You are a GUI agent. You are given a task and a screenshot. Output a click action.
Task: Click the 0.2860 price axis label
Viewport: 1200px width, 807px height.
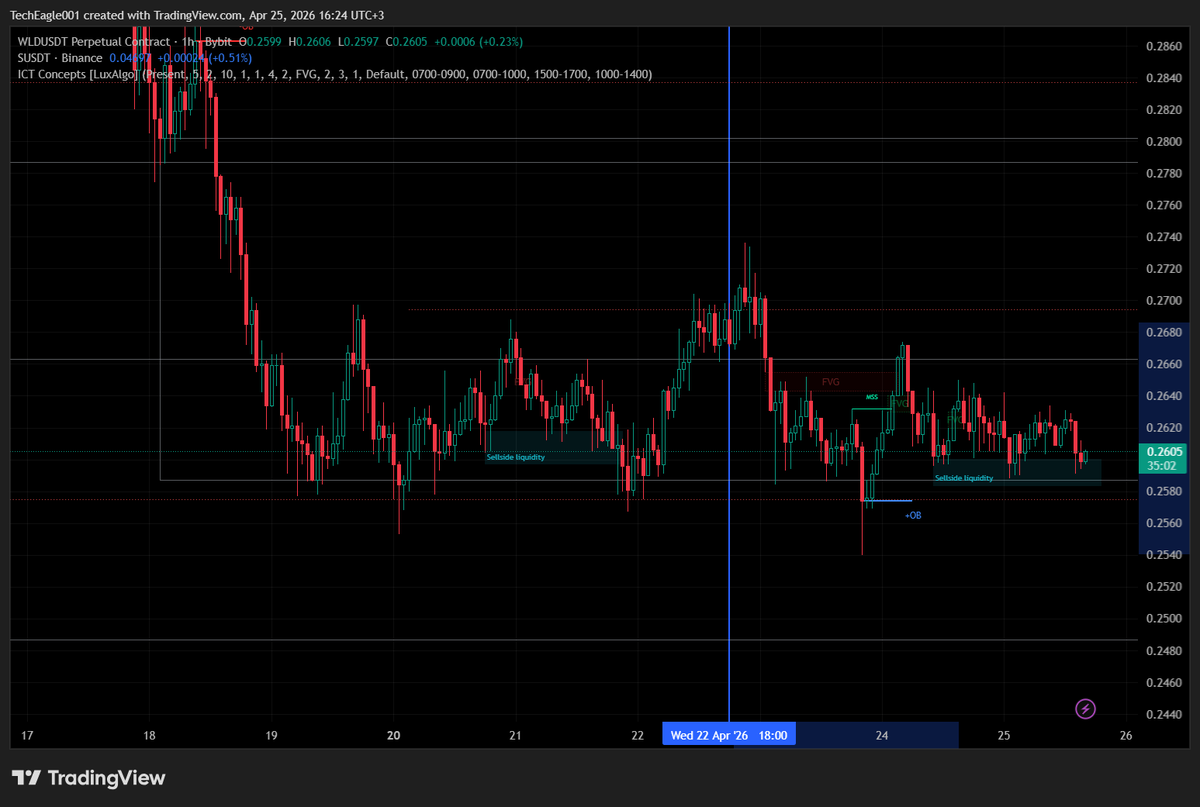point(1166,46)
